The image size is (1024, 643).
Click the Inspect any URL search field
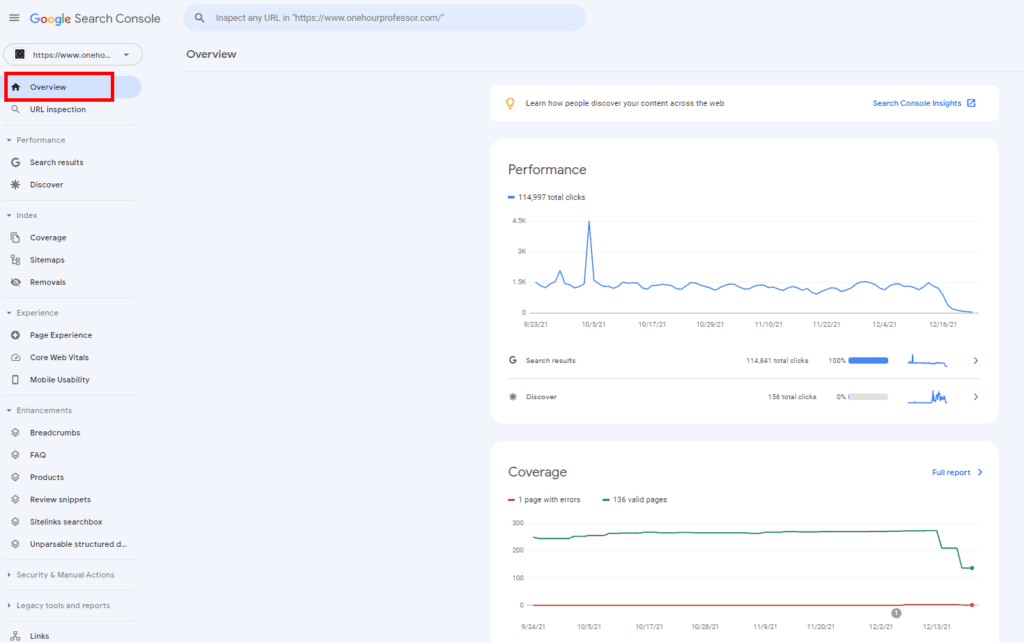385,18
